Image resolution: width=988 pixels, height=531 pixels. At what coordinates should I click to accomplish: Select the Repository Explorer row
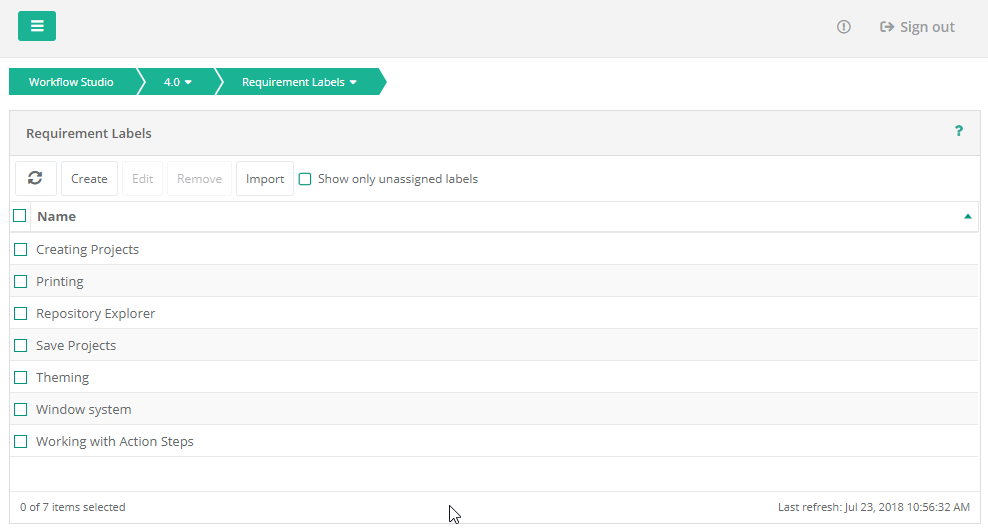tap(96, 313)
